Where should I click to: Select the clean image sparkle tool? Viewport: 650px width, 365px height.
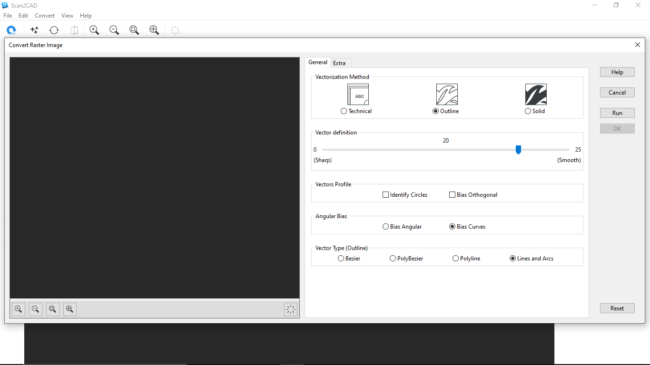[x=34, y=30]
